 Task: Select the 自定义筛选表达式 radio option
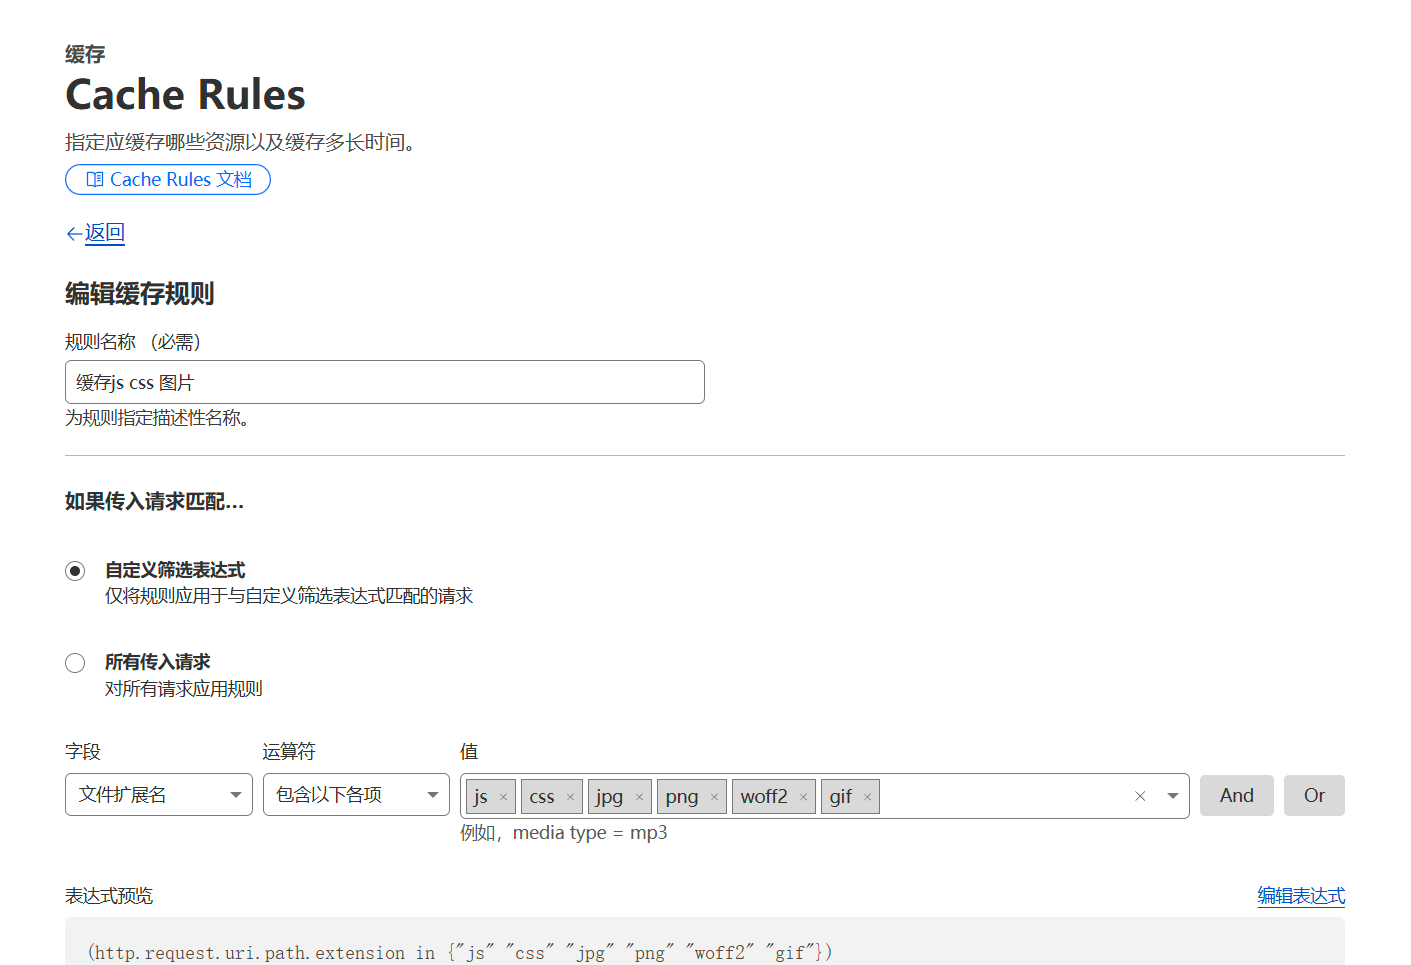[75, 571]
